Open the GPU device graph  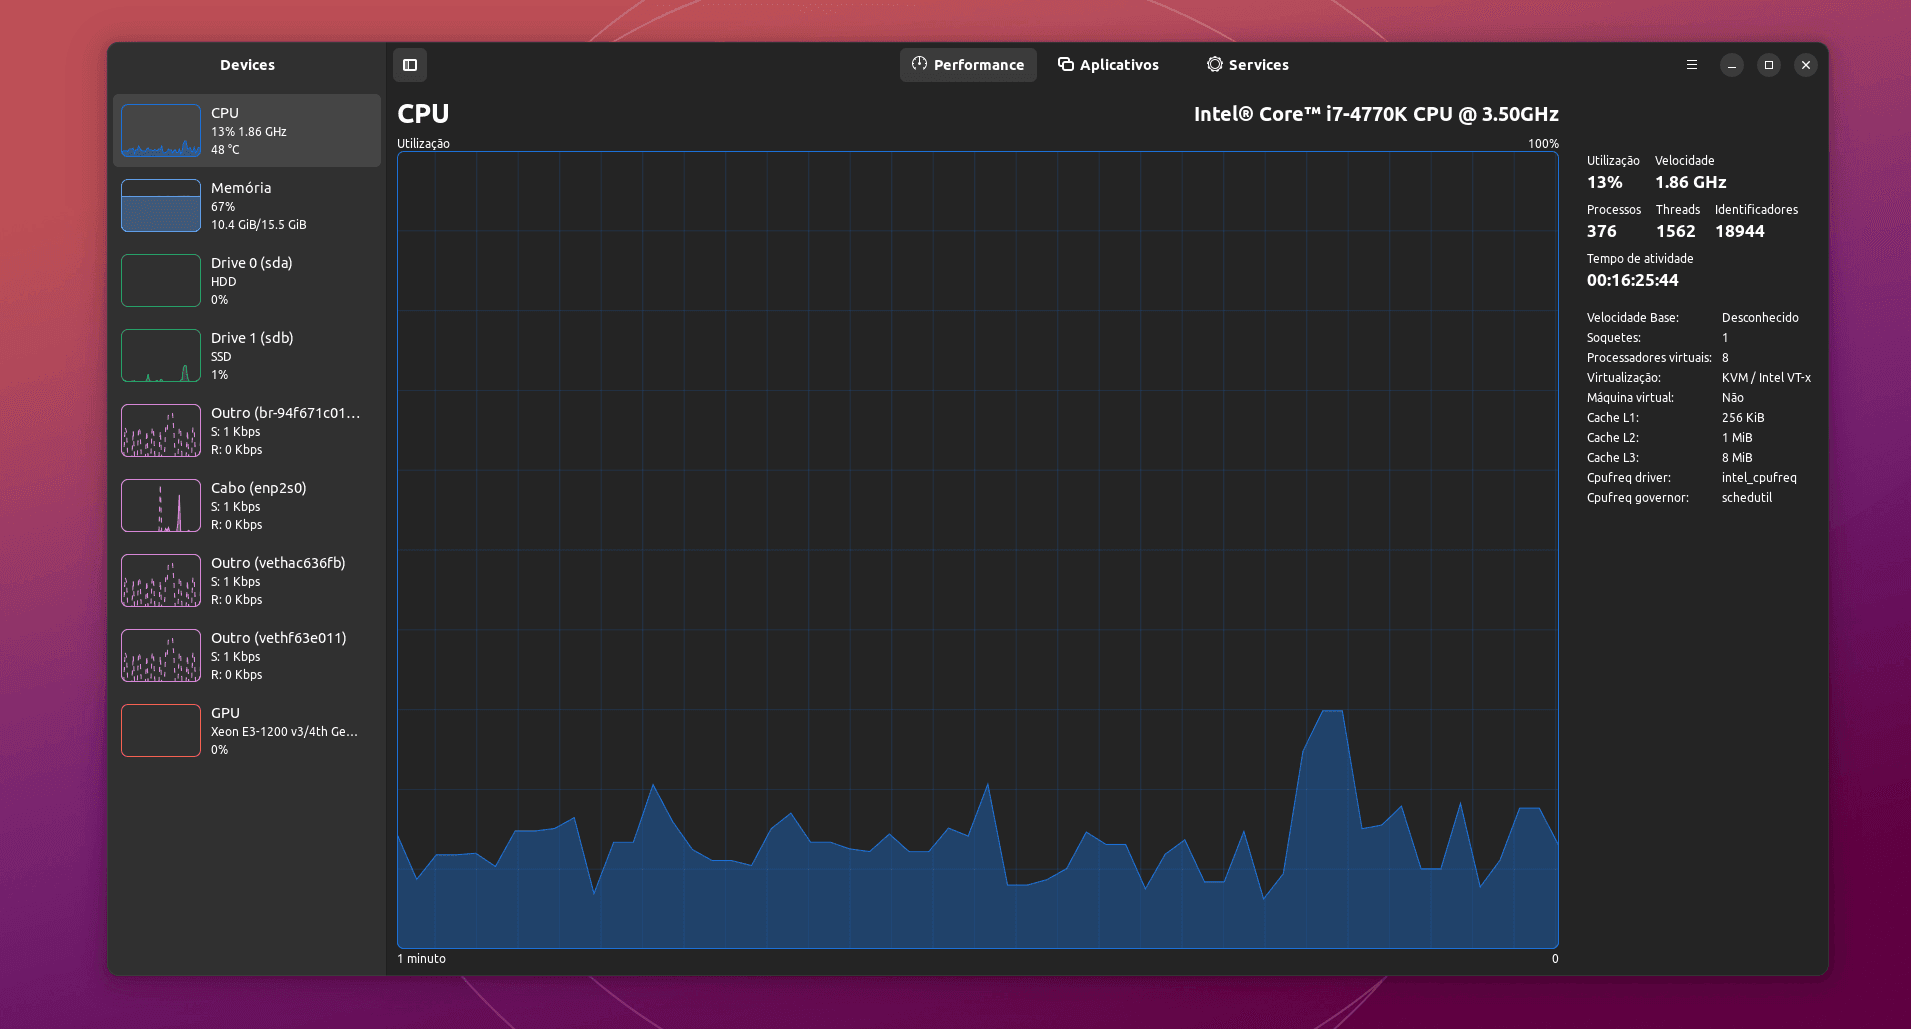click(x=247, y=731)
